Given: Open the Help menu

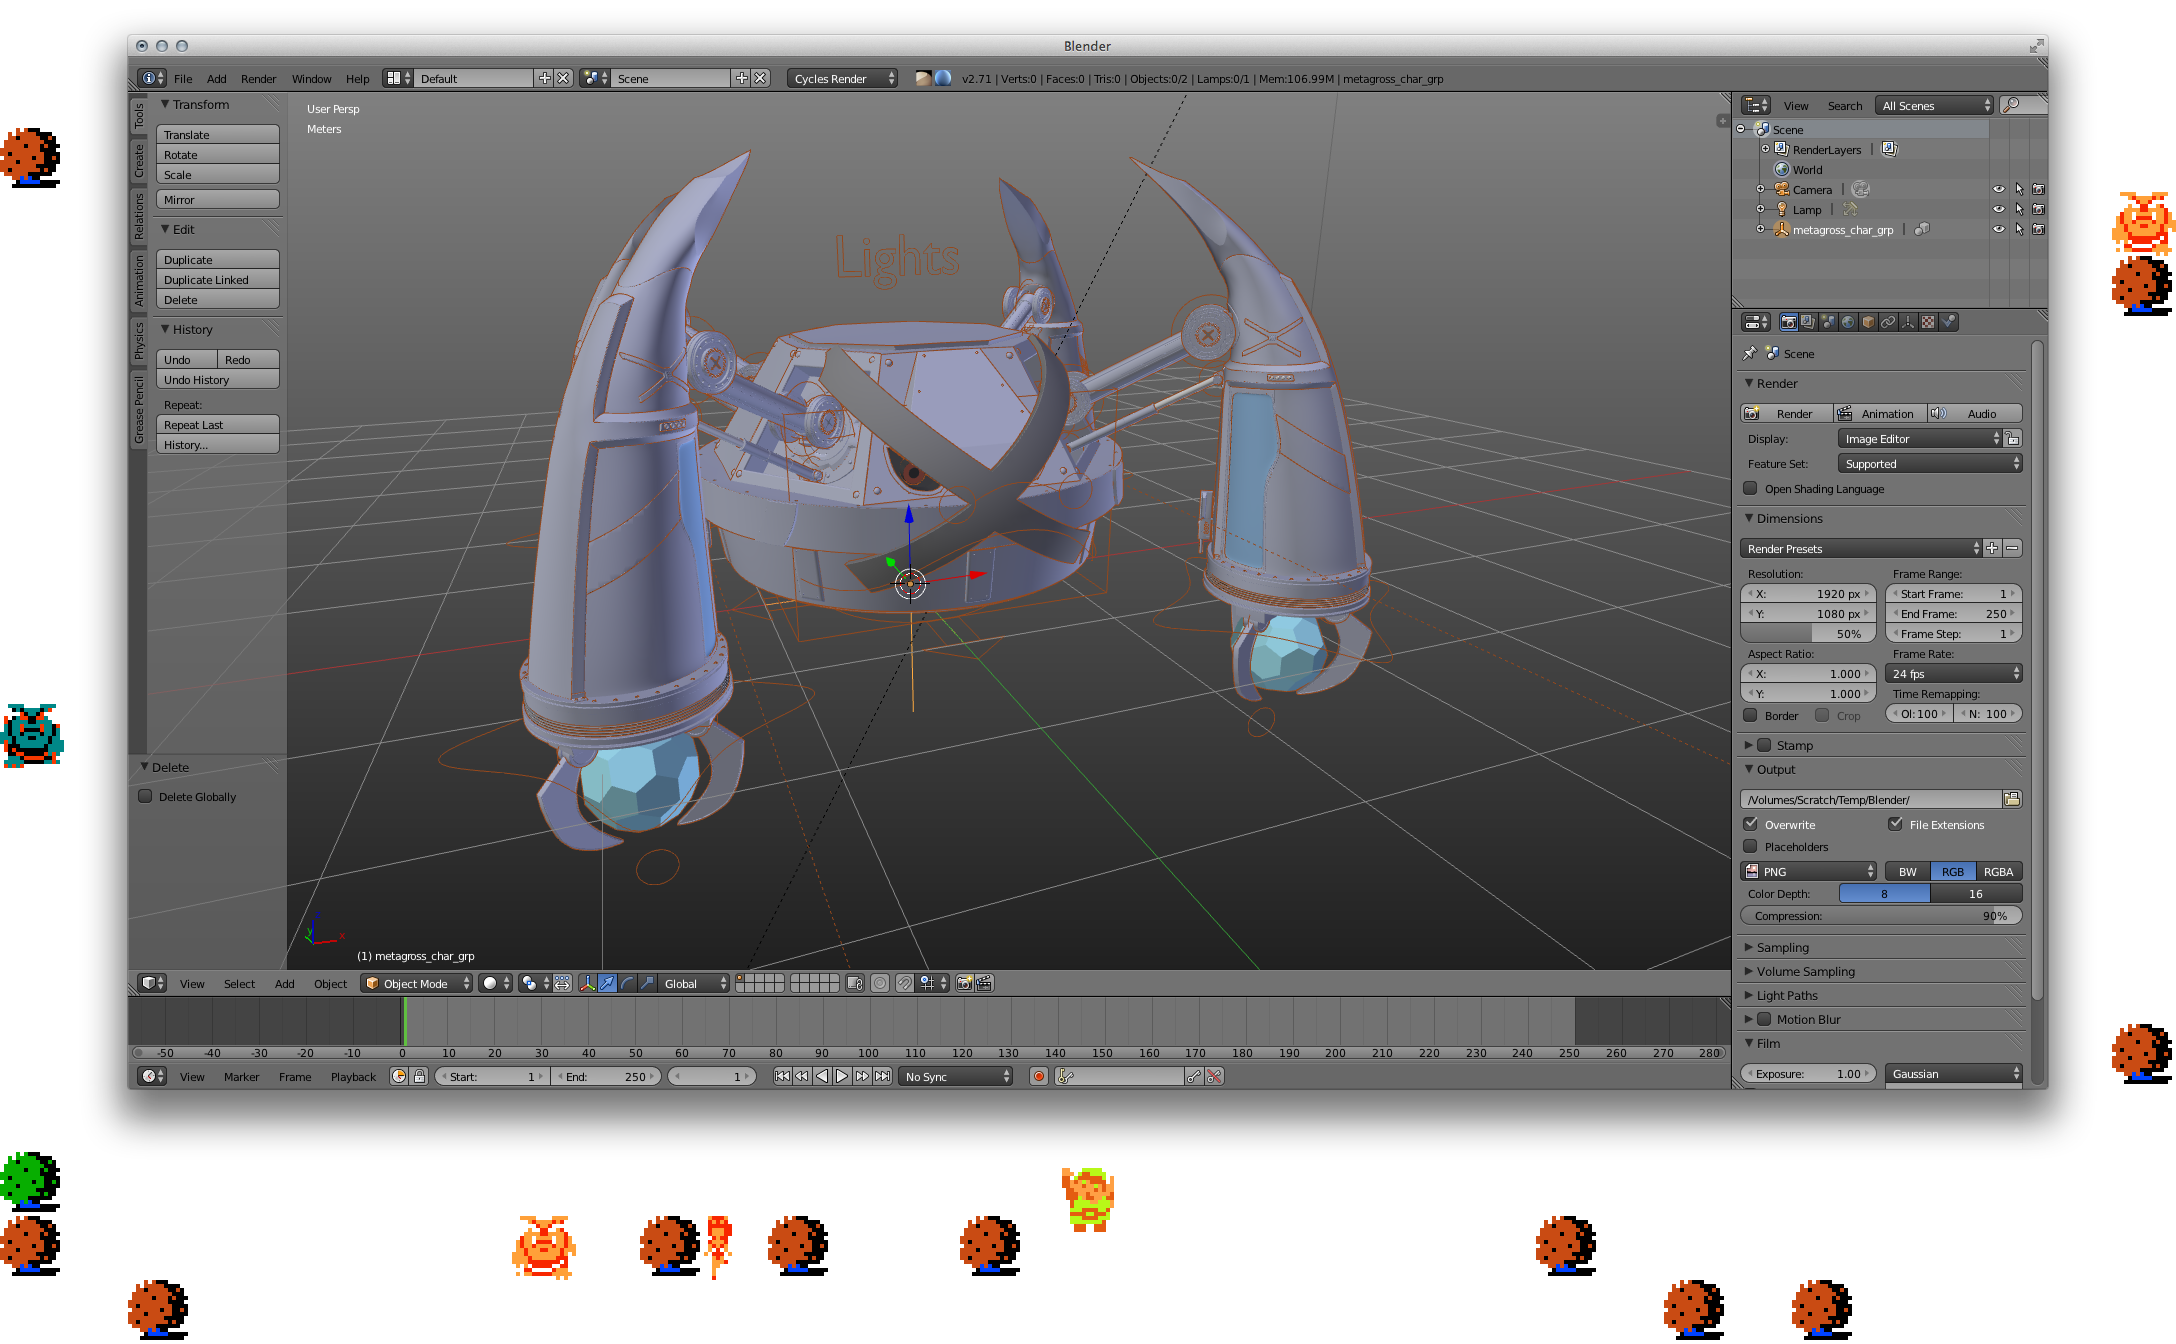Looking at the screenshot, I should coord(357,78).
